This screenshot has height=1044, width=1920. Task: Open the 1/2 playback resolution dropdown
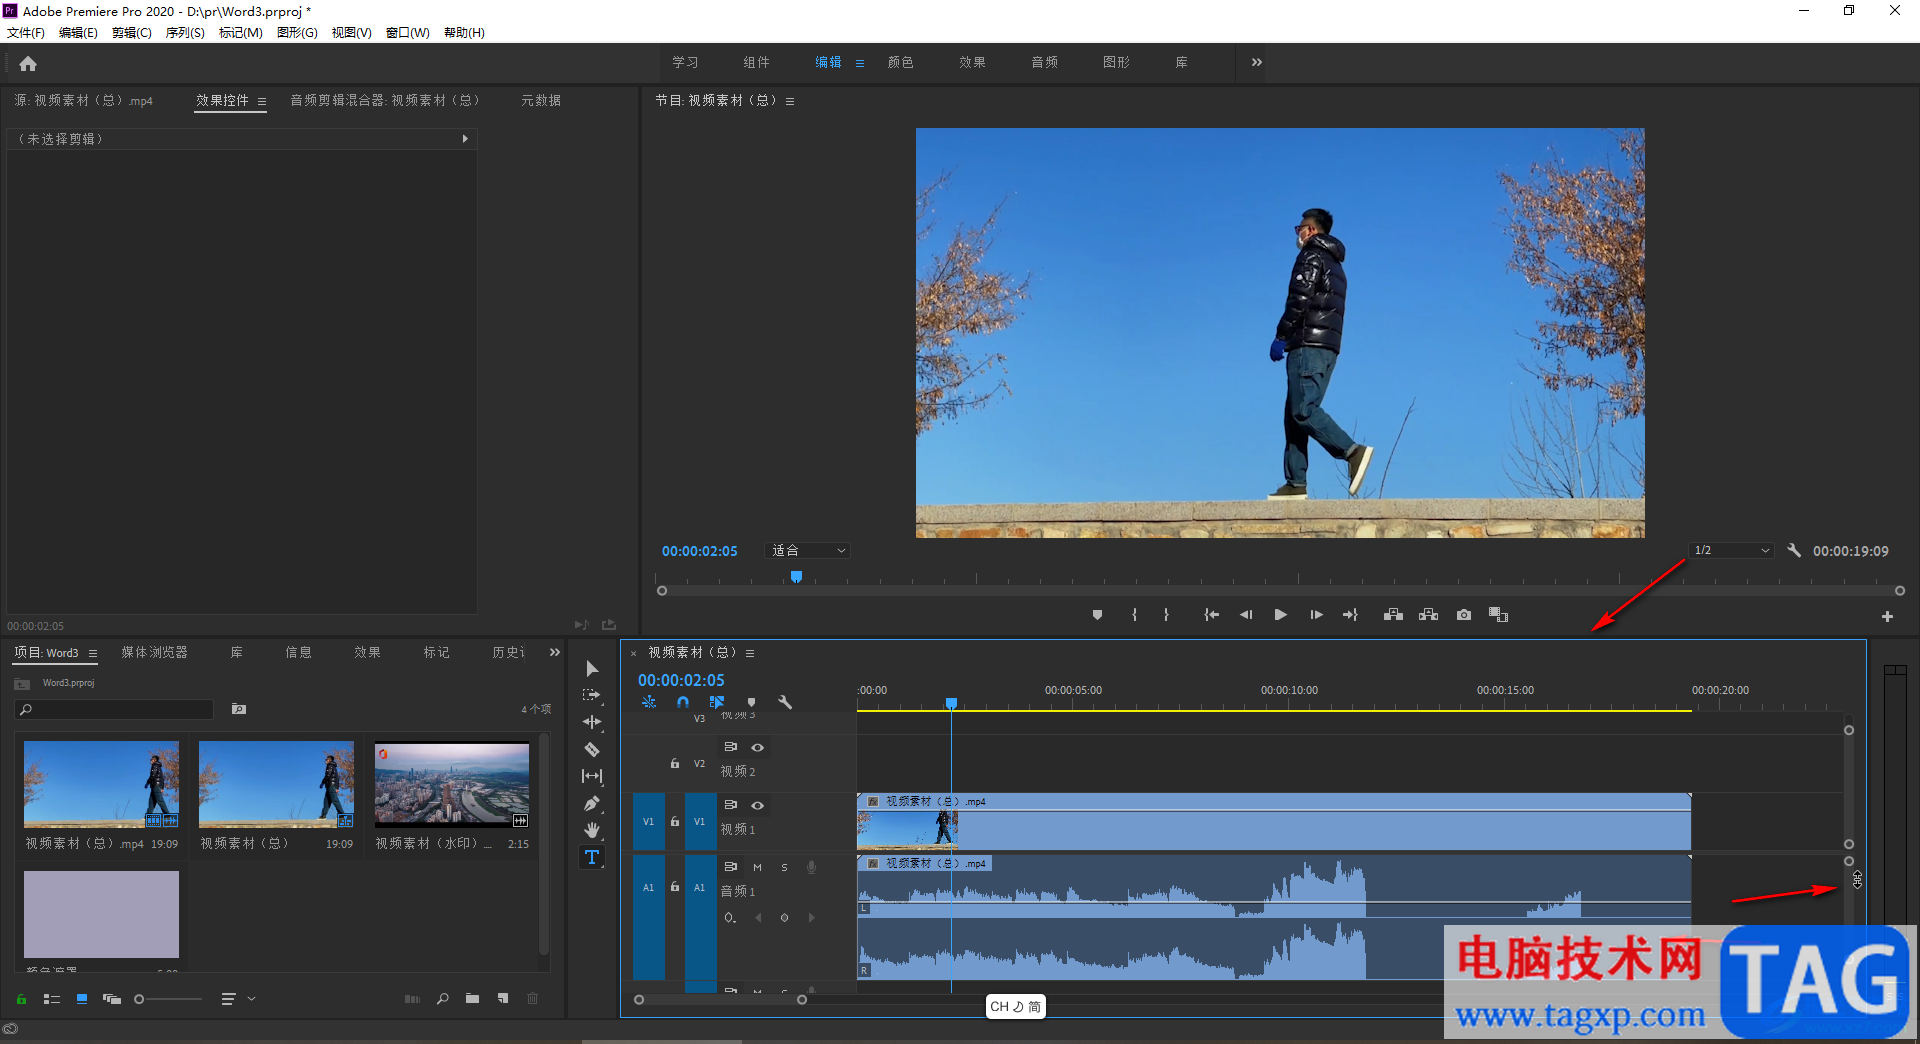[1731, 551]
